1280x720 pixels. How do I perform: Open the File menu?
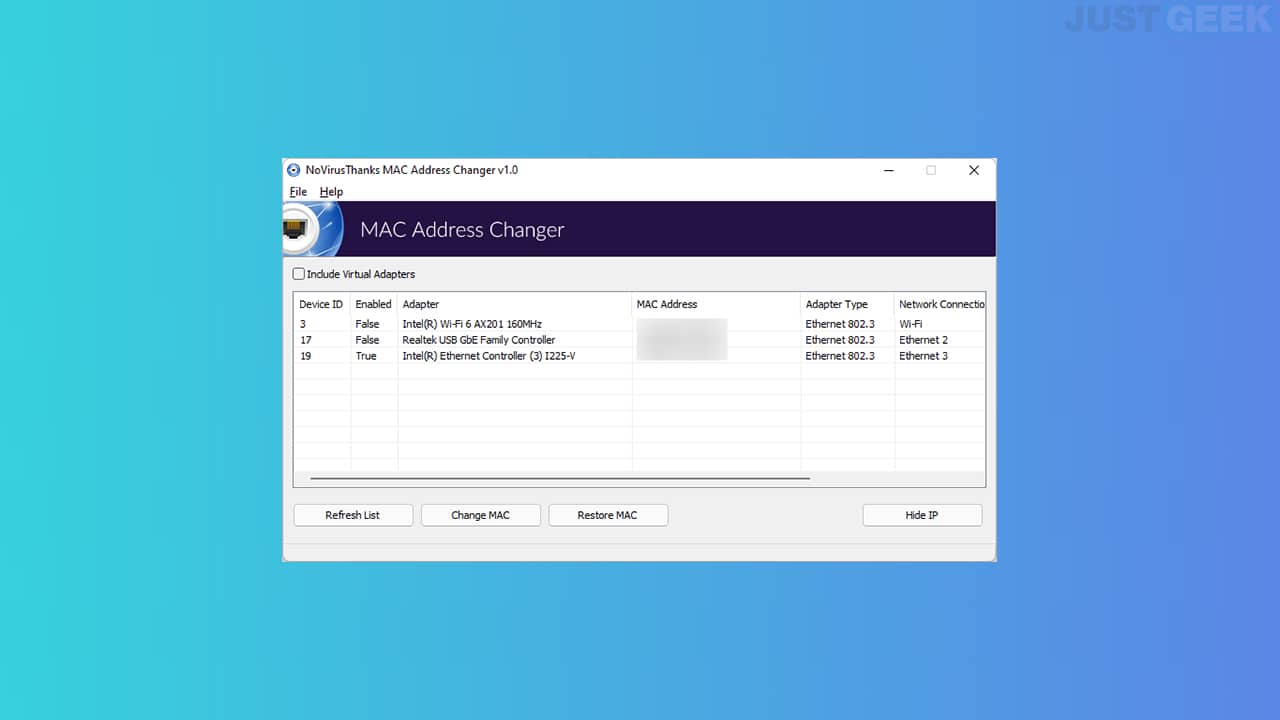click(x=298, y=192)
